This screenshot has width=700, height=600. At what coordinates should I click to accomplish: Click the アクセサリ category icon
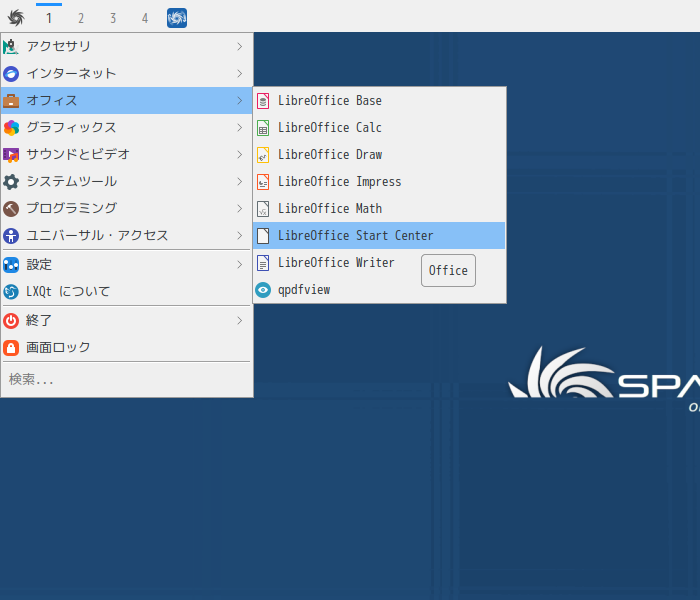point(11,46)
